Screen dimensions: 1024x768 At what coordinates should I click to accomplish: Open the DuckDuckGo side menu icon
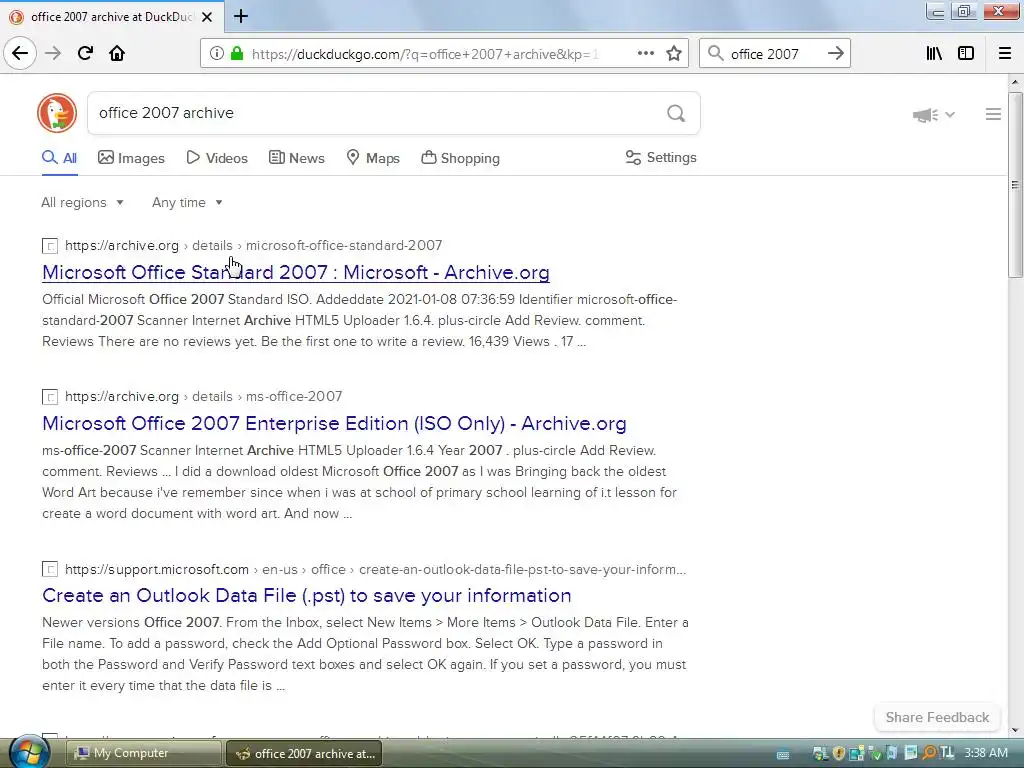[993, 114]
